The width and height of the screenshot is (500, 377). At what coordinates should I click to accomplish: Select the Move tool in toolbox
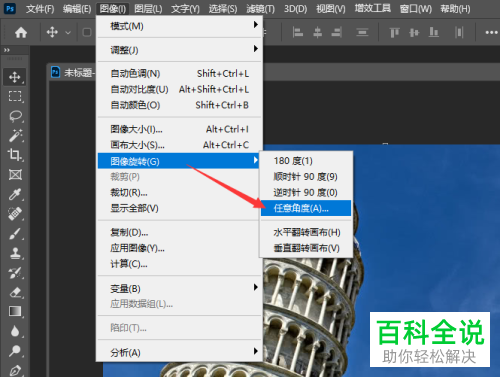(14, 77)
